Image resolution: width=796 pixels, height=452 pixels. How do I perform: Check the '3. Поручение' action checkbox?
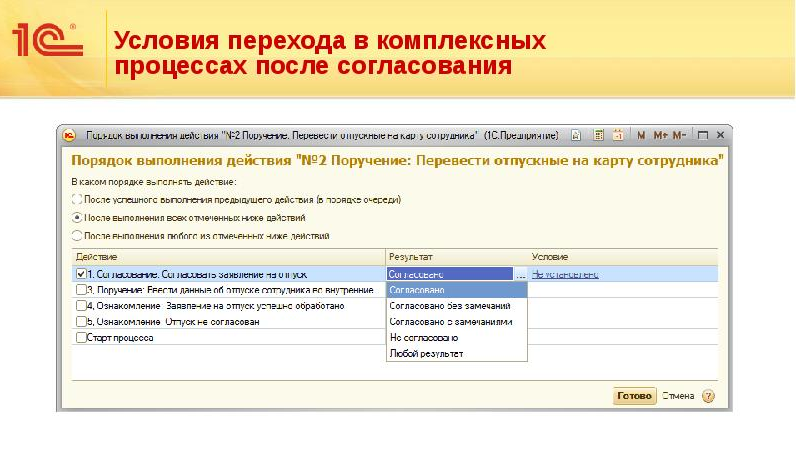(x=80, y=289)
